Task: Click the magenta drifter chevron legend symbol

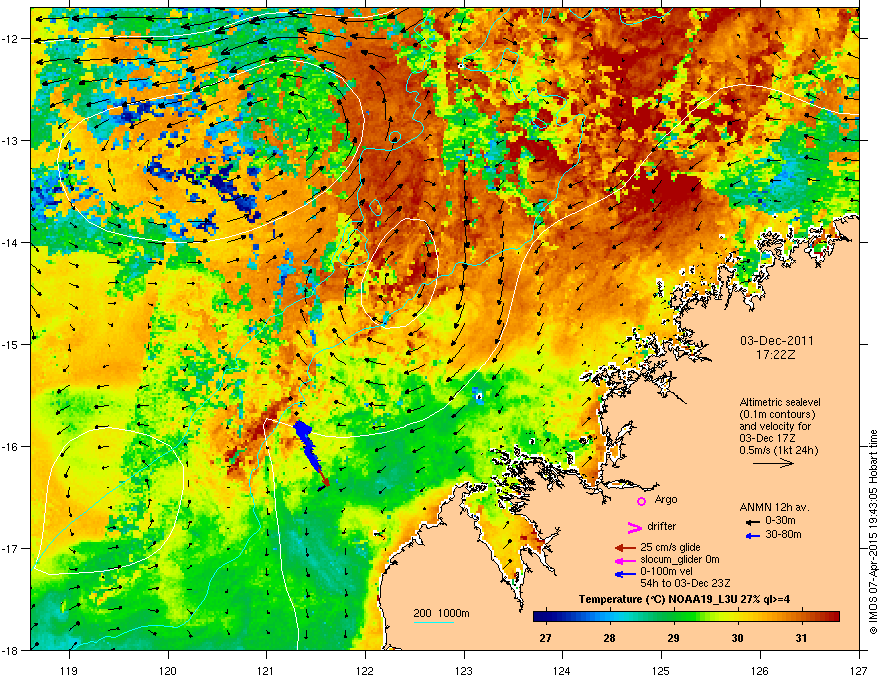Action: pos(634,527)
